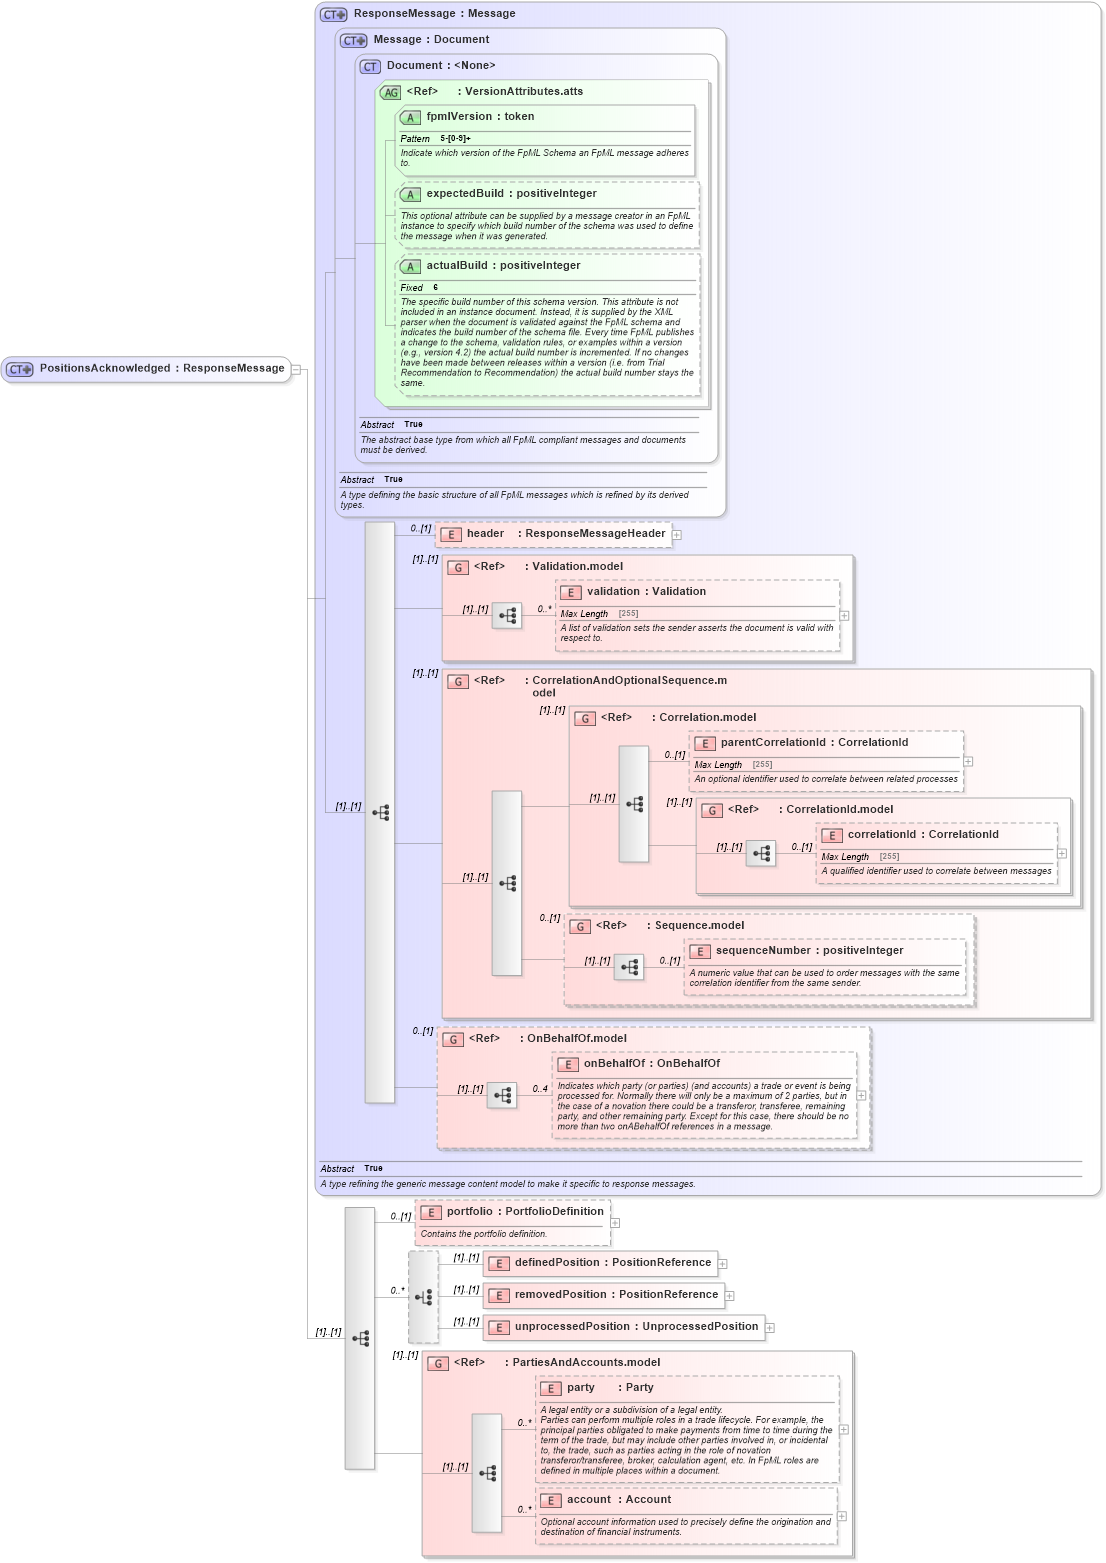Expand the portfolio : PortfolioDefinition element
Image resolution: width=1106 pixels, height=1563 pixels.
[x=615, y=1223]
